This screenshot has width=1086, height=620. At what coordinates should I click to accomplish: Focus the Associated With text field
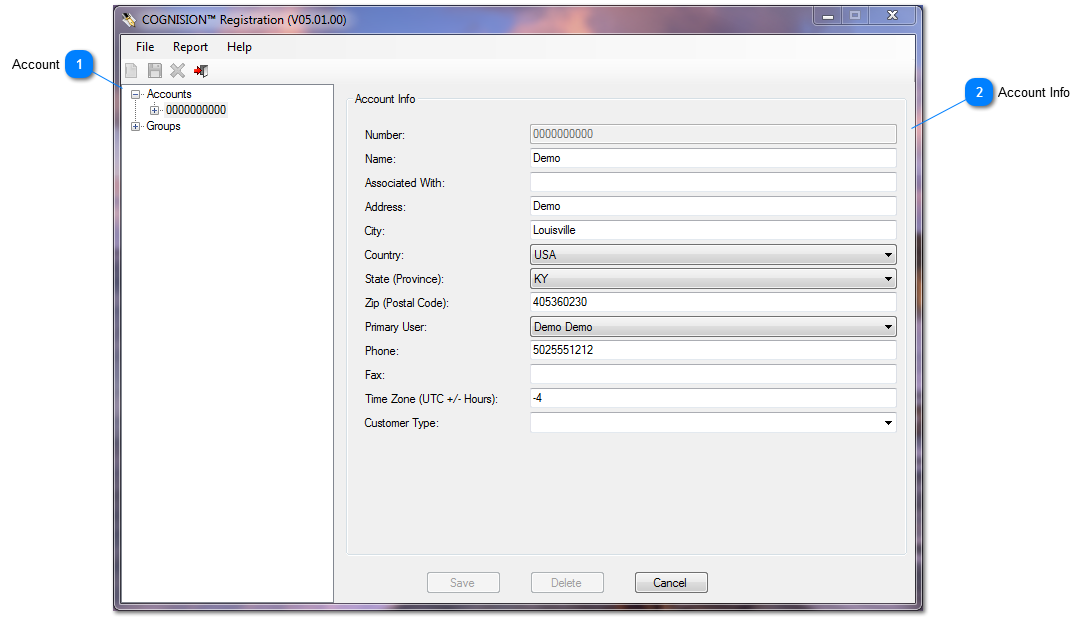pyautogui.click(x=712, y=182)
